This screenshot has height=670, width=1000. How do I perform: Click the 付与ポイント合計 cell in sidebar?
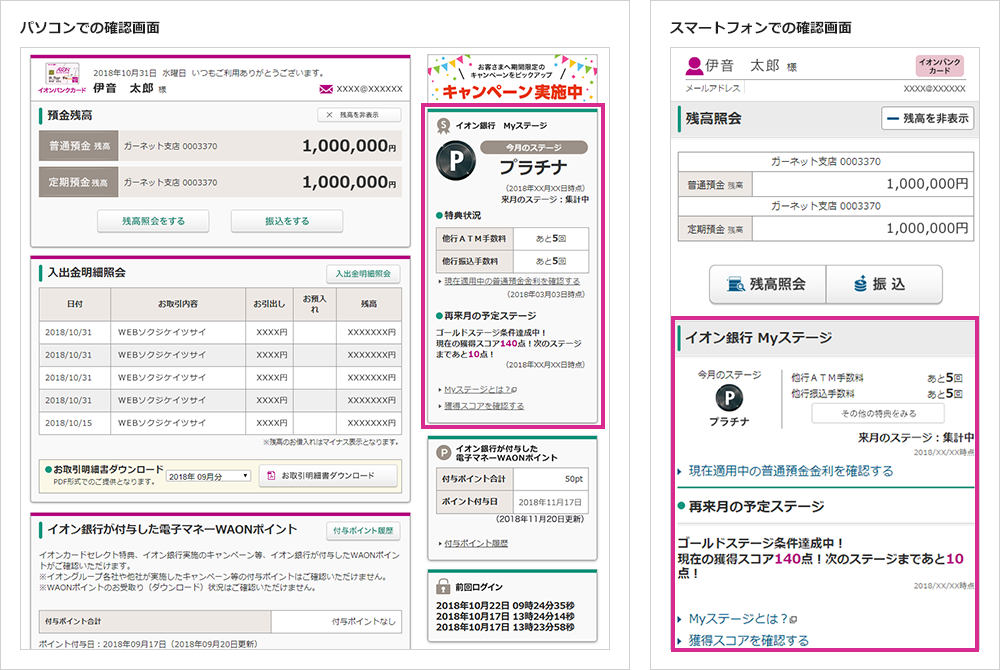474,479
